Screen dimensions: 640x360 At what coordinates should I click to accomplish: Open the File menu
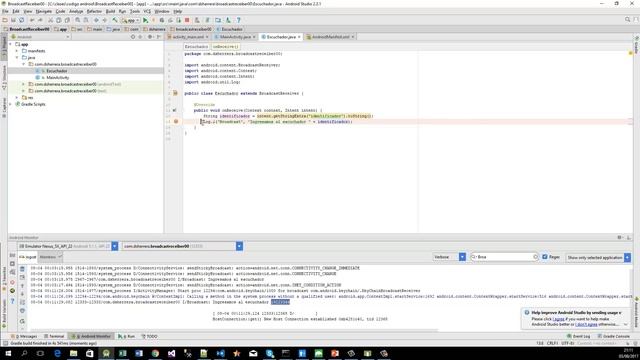5,11
